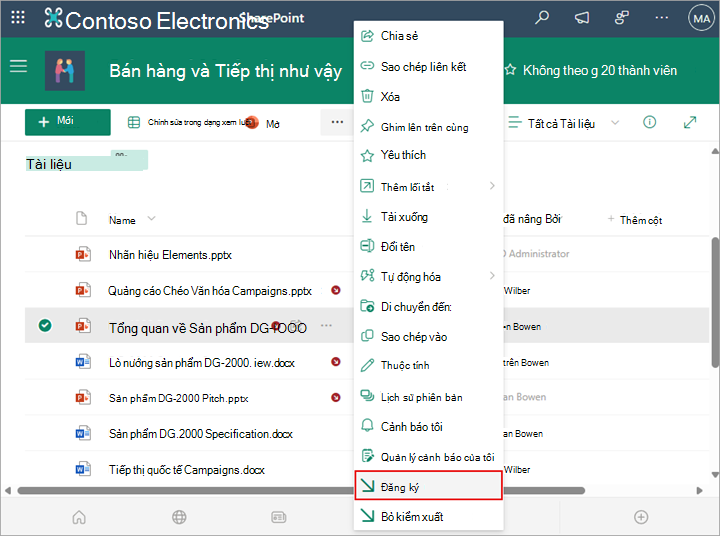Image resolution: width=720 pixels, height=536 pixels.
Task: Open Nhãn hiệu Elements.pptx file link
Action: point(170,255)
